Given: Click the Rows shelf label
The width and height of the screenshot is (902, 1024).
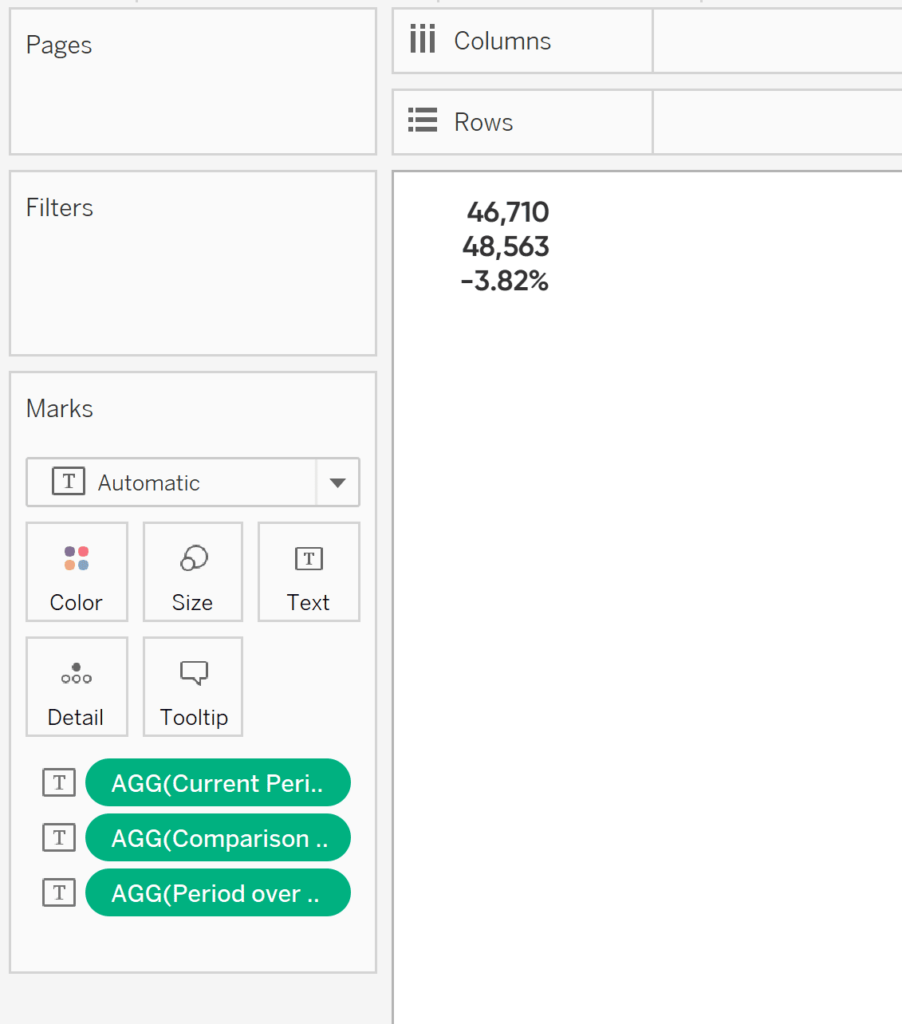Looking at the screenshot, I should [x=485, y=121].
